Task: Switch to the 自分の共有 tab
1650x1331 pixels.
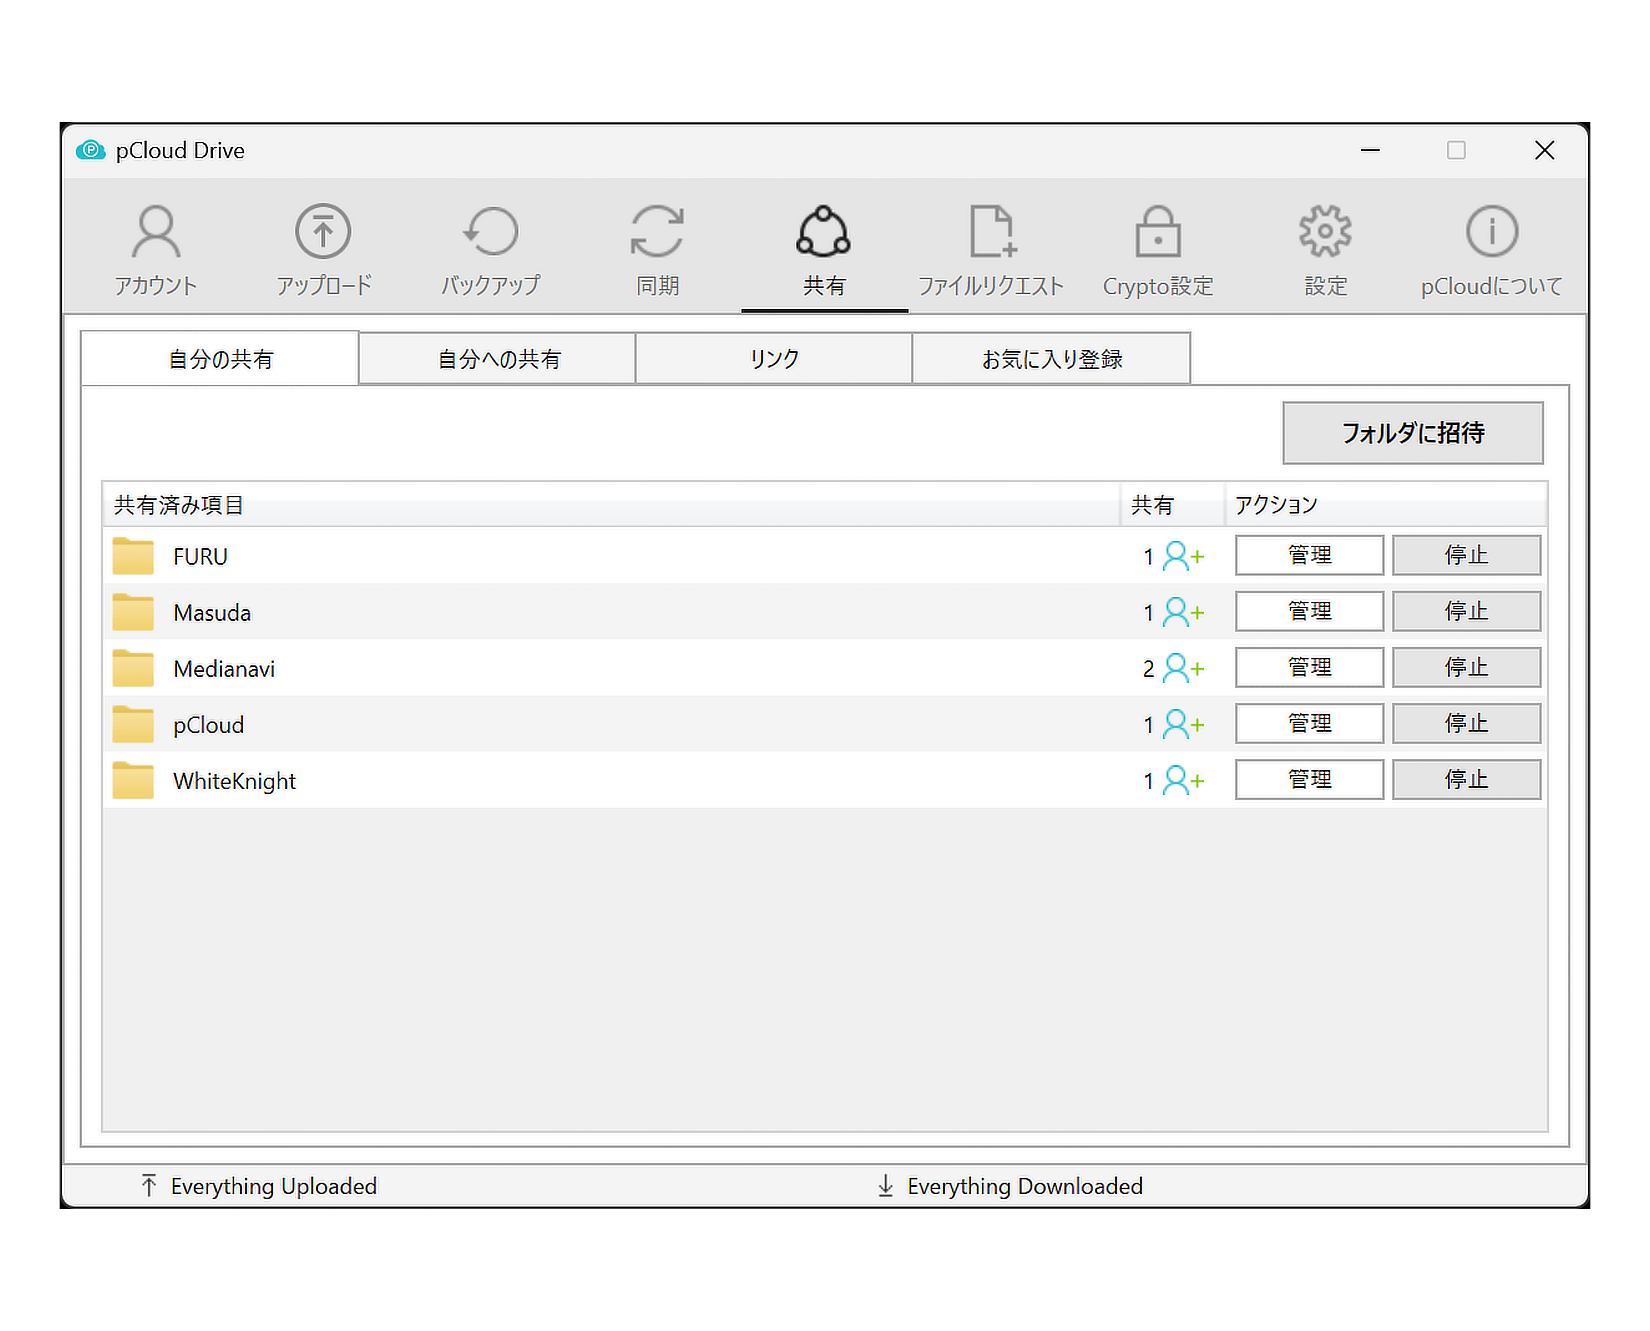Action: 220,358
